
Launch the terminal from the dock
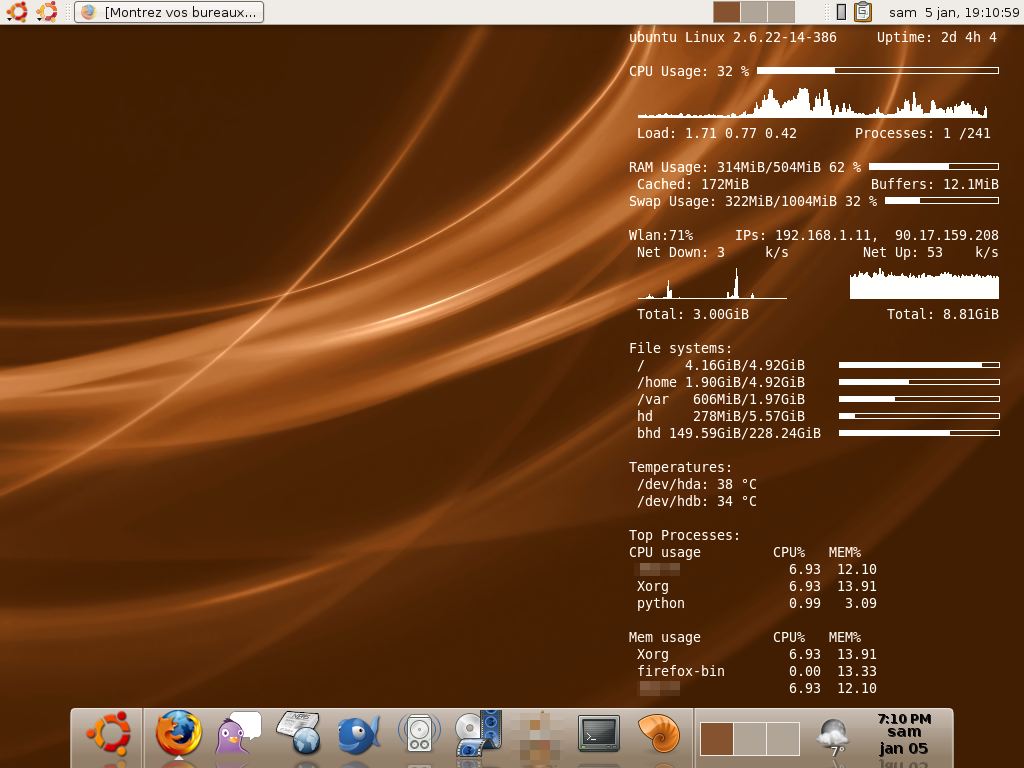(x=598, y=734)
